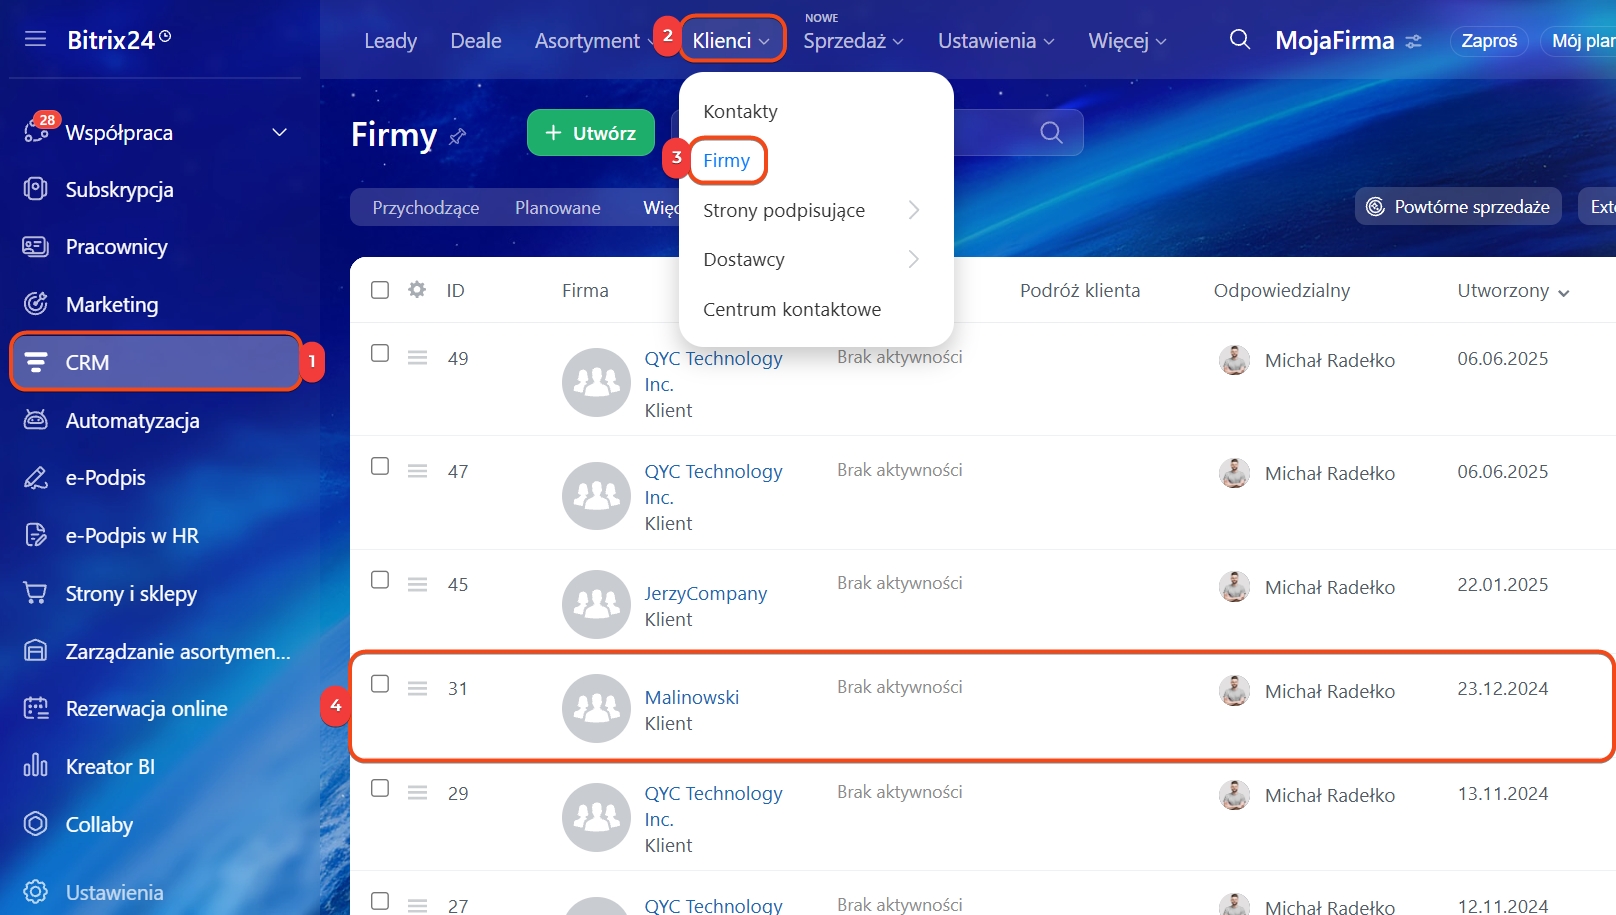Toggle the select-all checkbox in table header
The width and height of the screenshot is (1616, 915).
click(380, 290)
